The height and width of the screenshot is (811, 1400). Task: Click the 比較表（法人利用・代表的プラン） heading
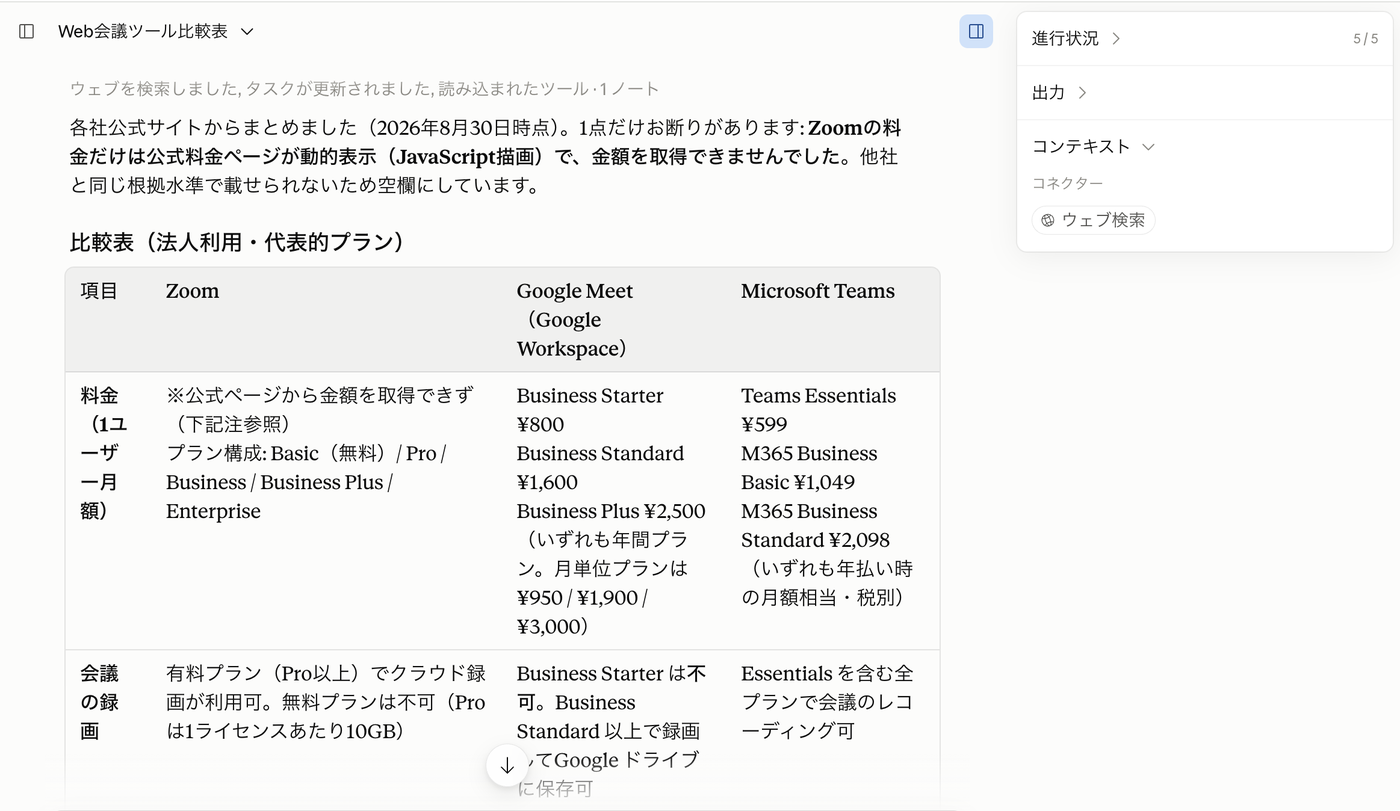click(240, 242)
